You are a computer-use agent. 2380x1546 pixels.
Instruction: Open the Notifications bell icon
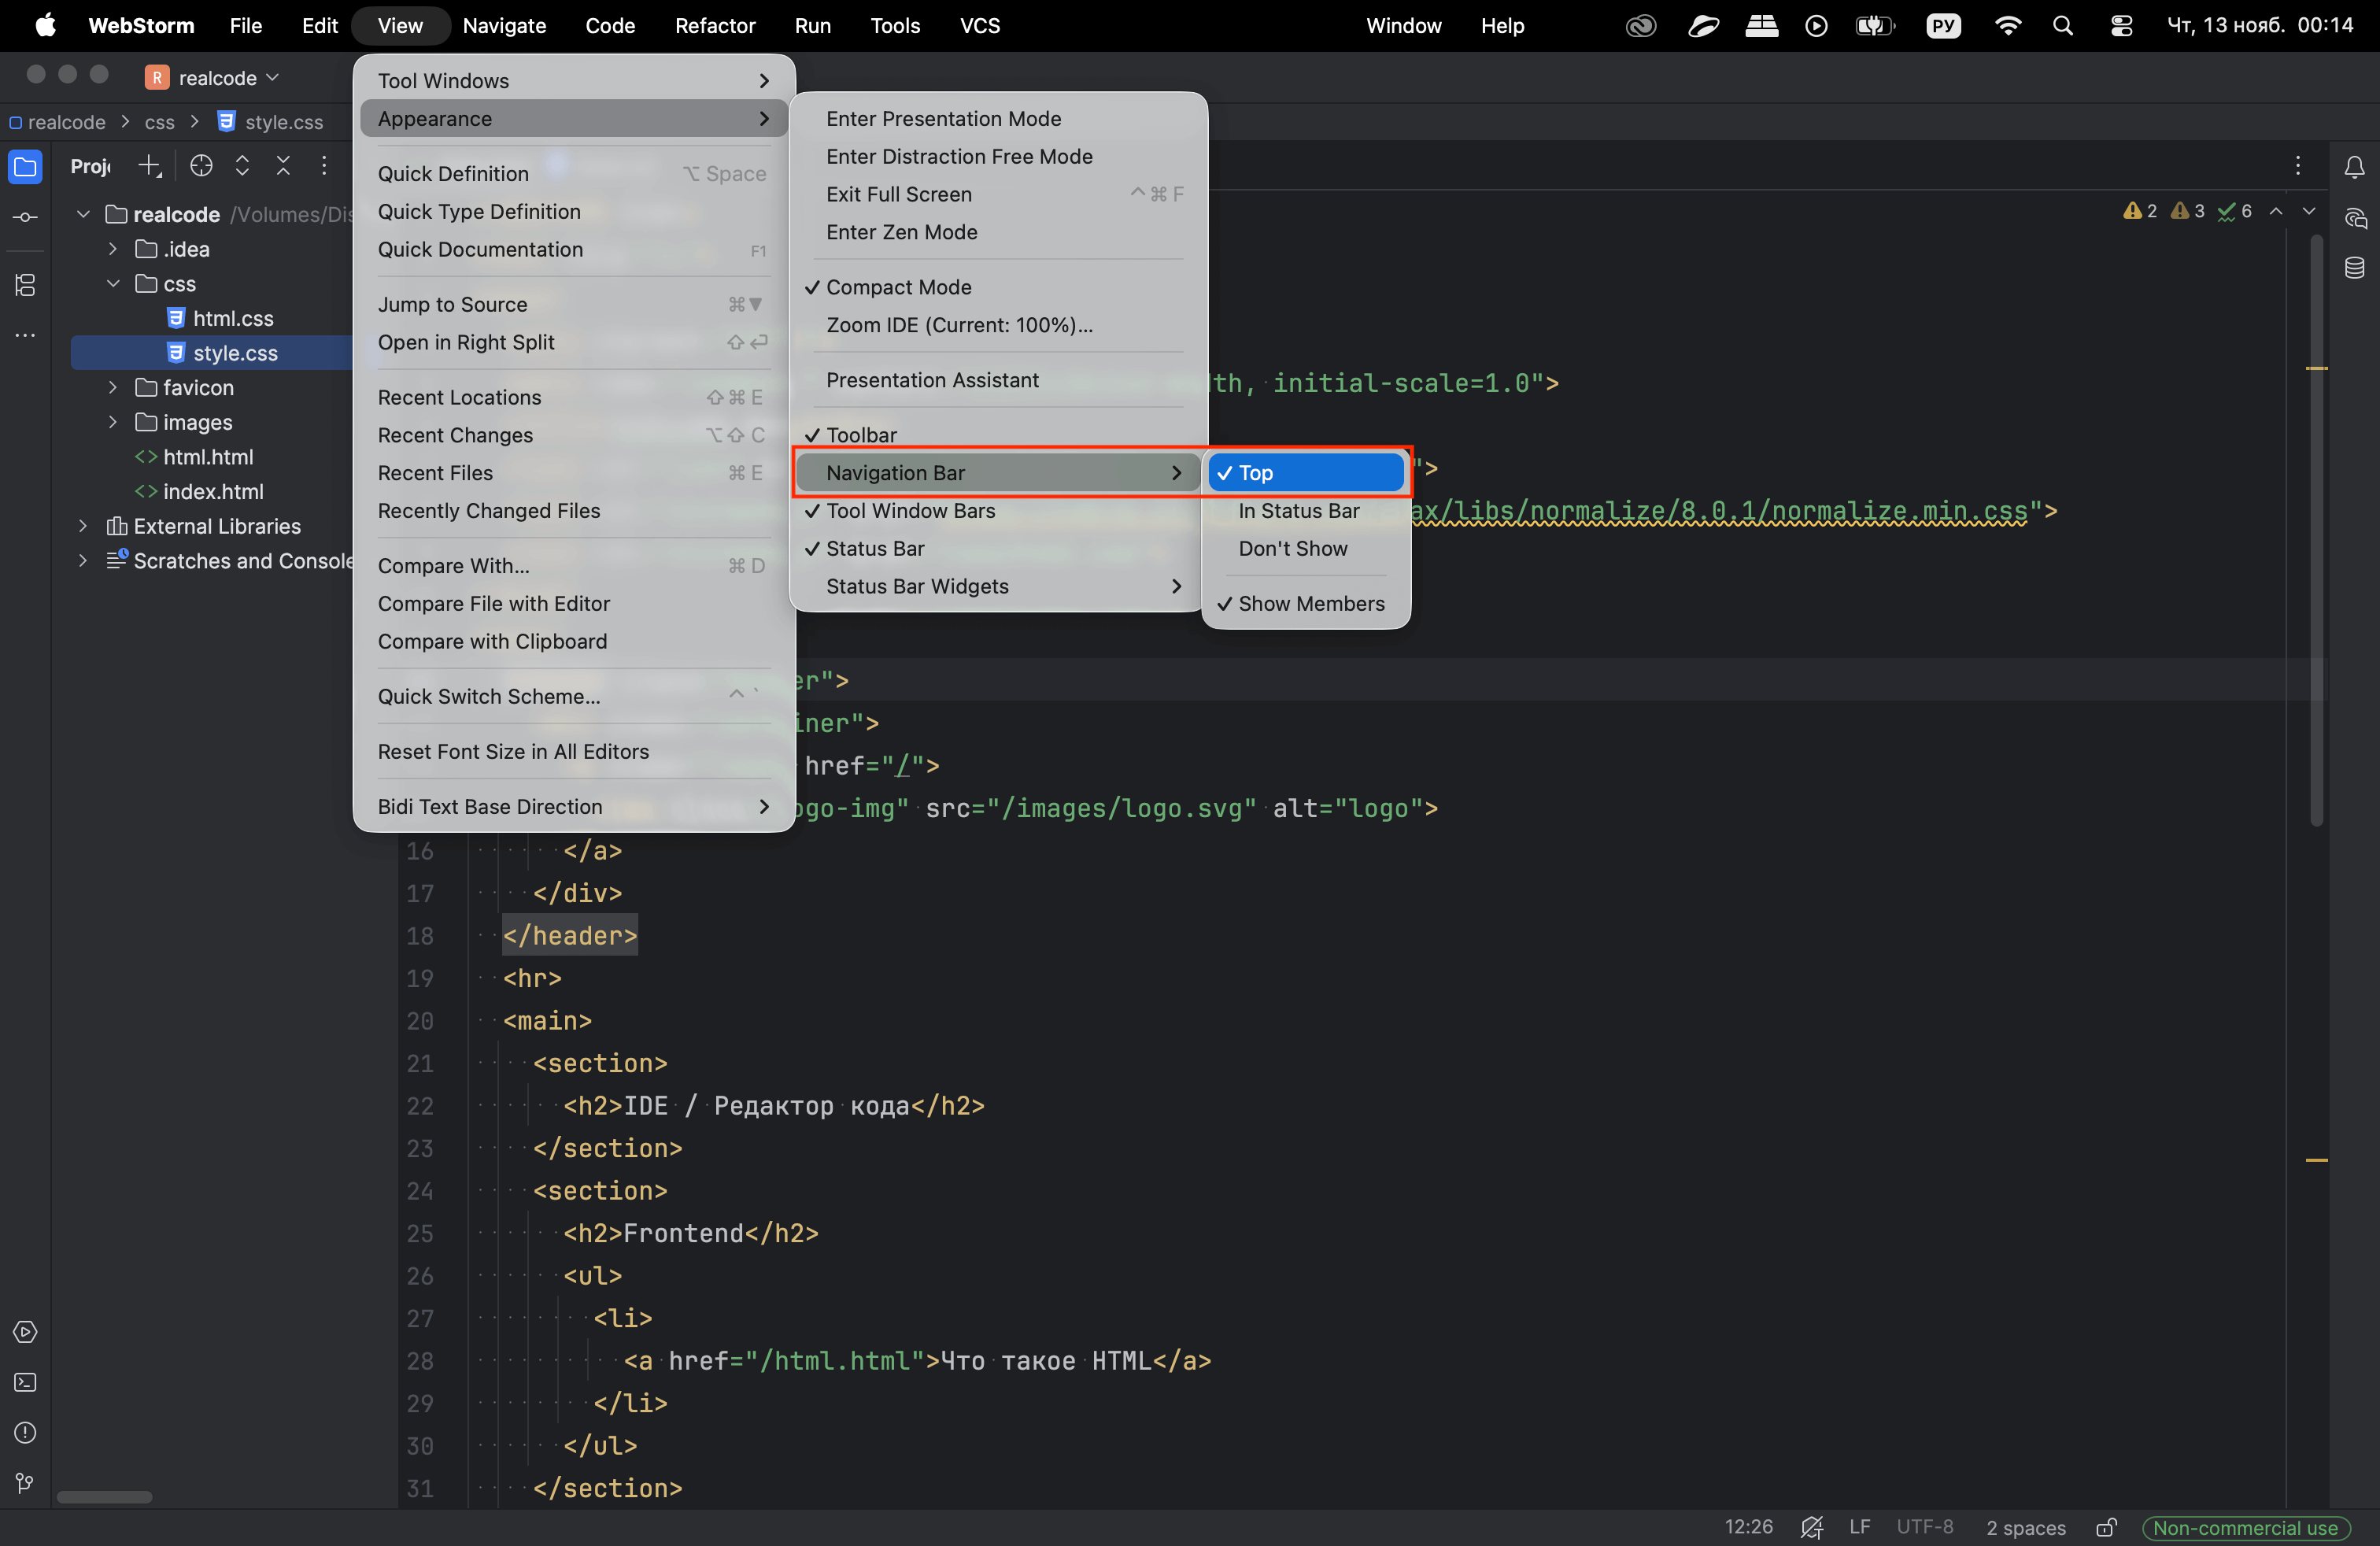click(2354, 167)
